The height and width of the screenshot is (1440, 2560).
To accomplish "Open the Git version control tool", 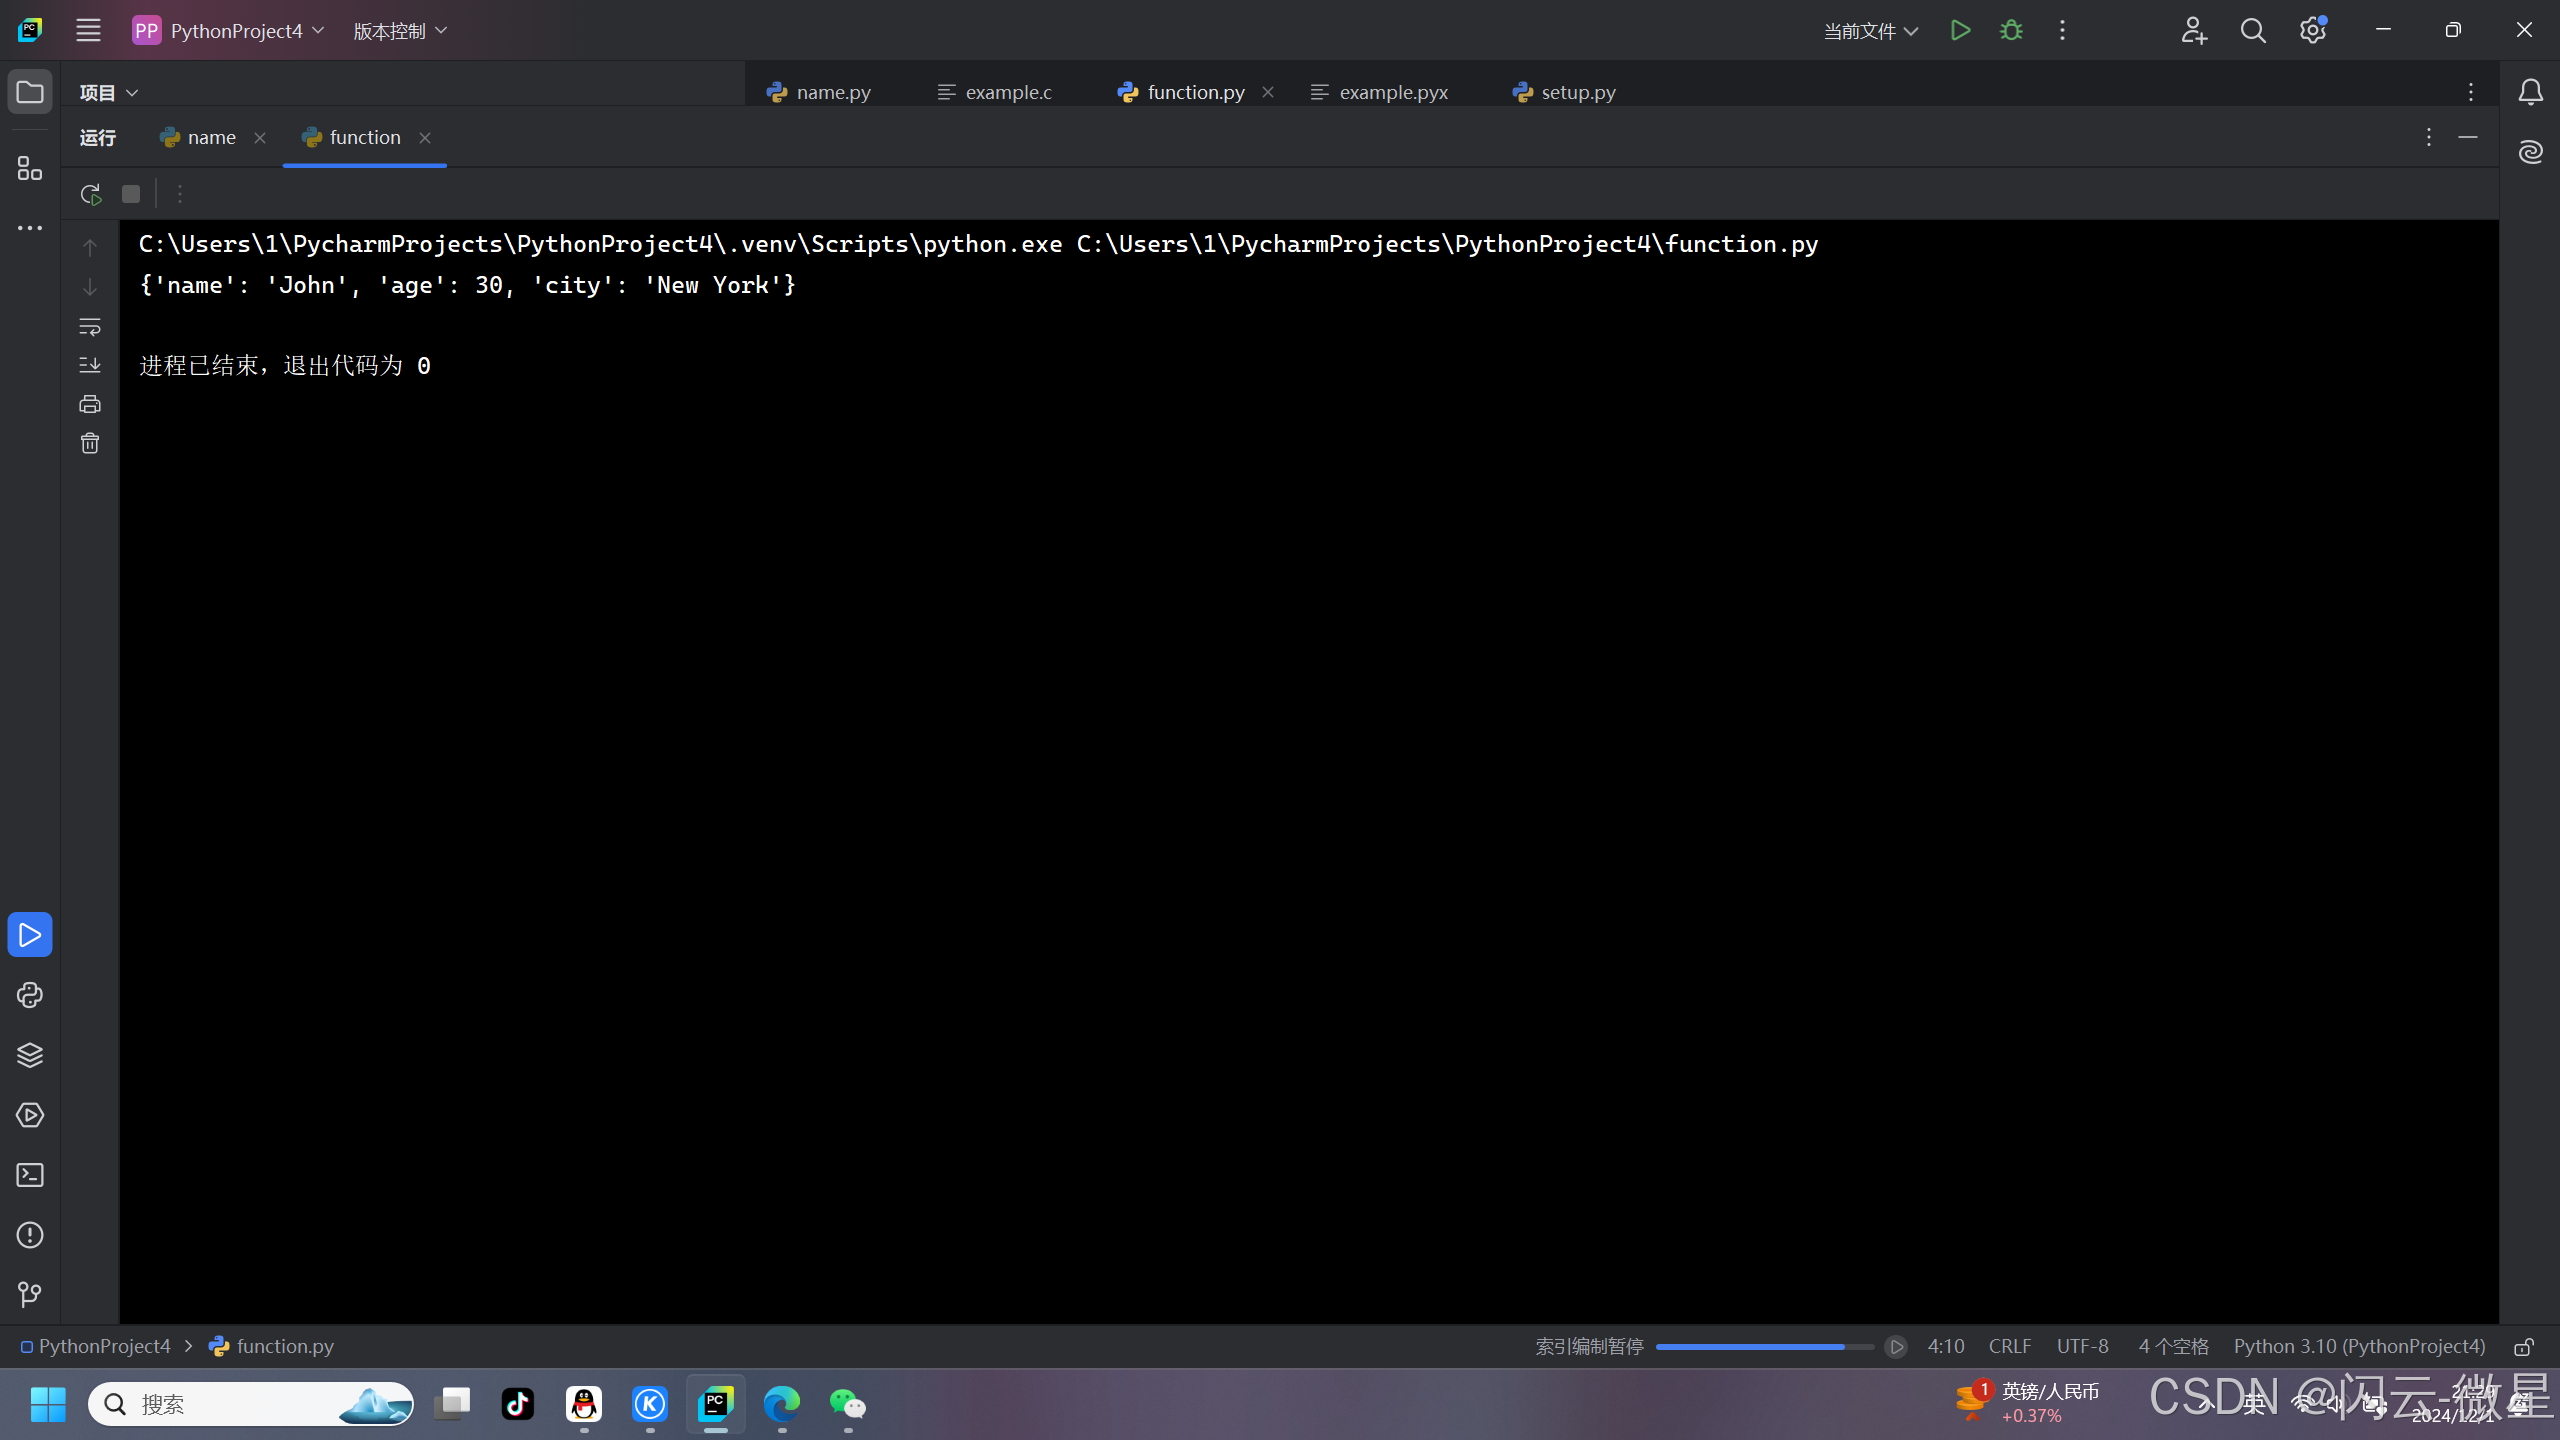I will 30,1295.
